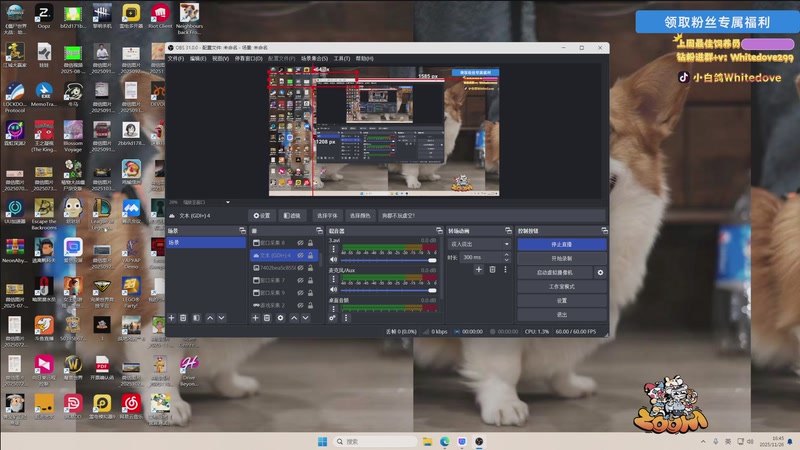Toggle visibility of 窗口采集 7 source
Image resolution: width=800 pixels, height=450 pixels.
click(x=301, y=280)
